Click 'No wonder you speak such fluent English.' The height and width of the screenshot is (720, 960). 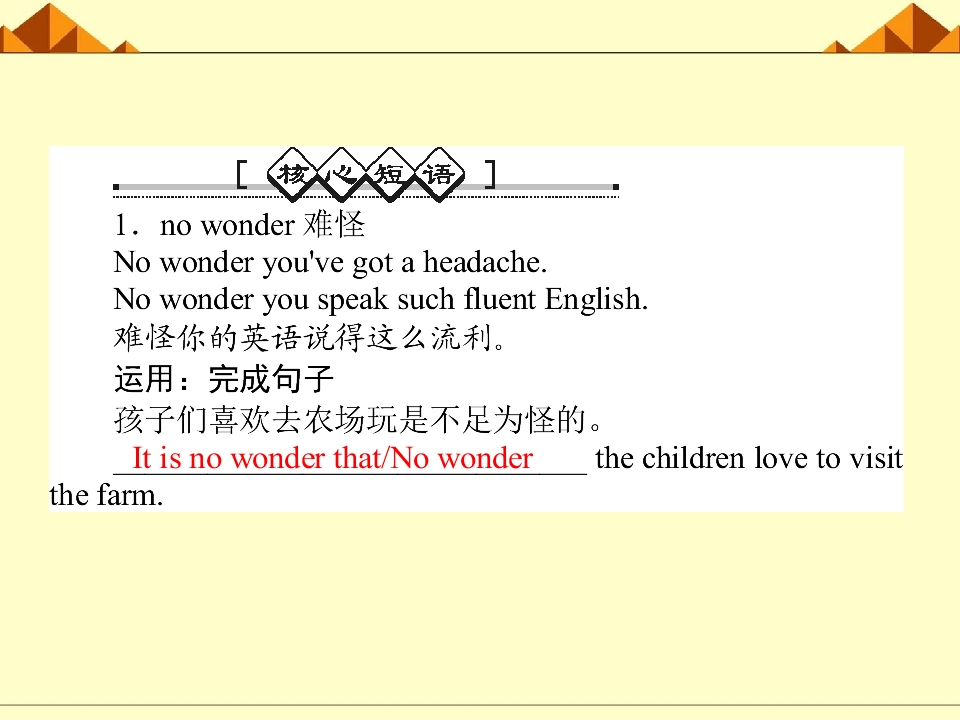[381, 300]
